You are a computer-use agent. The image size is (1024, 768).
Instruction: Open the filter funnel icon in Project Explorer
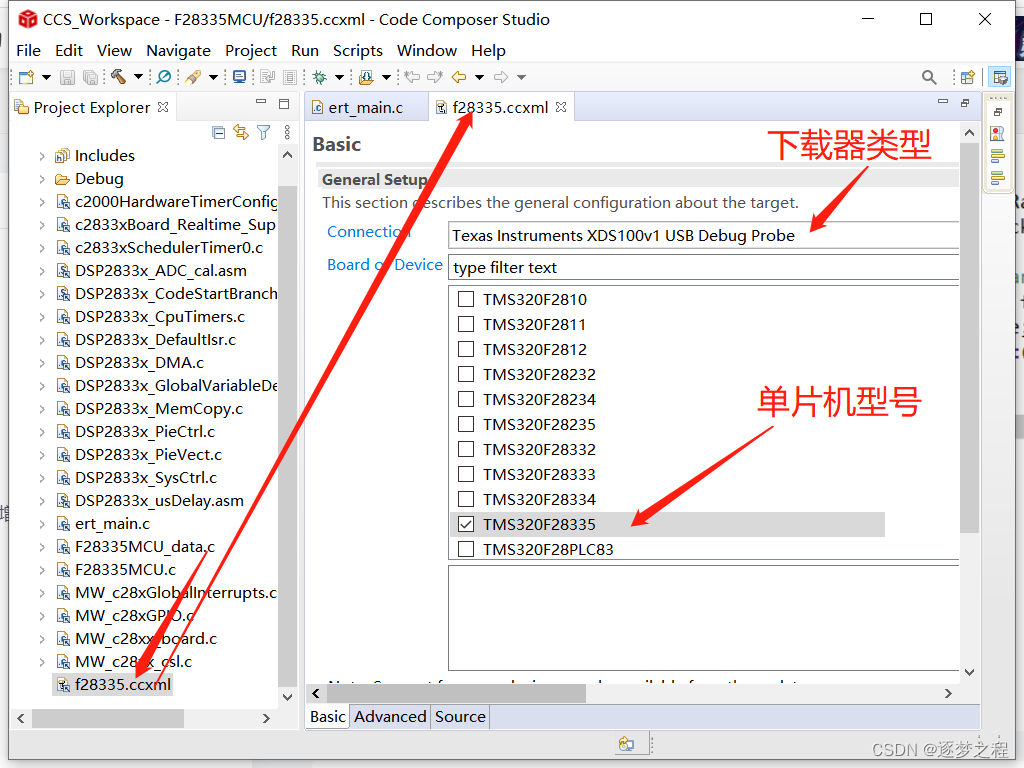263,132
